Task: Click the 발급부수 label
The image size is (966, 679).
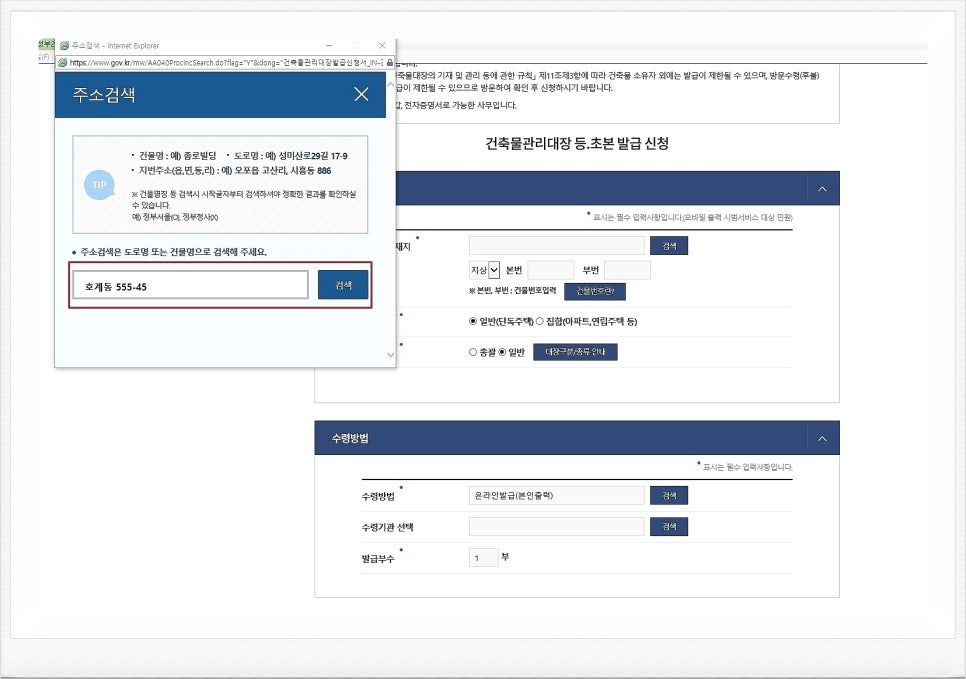Action: coord(378,559)
